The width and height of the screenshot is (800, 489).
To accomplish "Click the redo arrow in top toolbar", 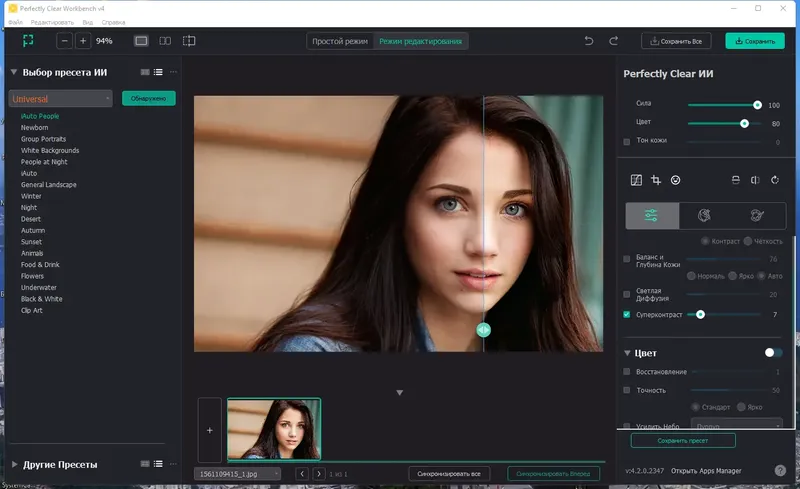I will 614,41.
